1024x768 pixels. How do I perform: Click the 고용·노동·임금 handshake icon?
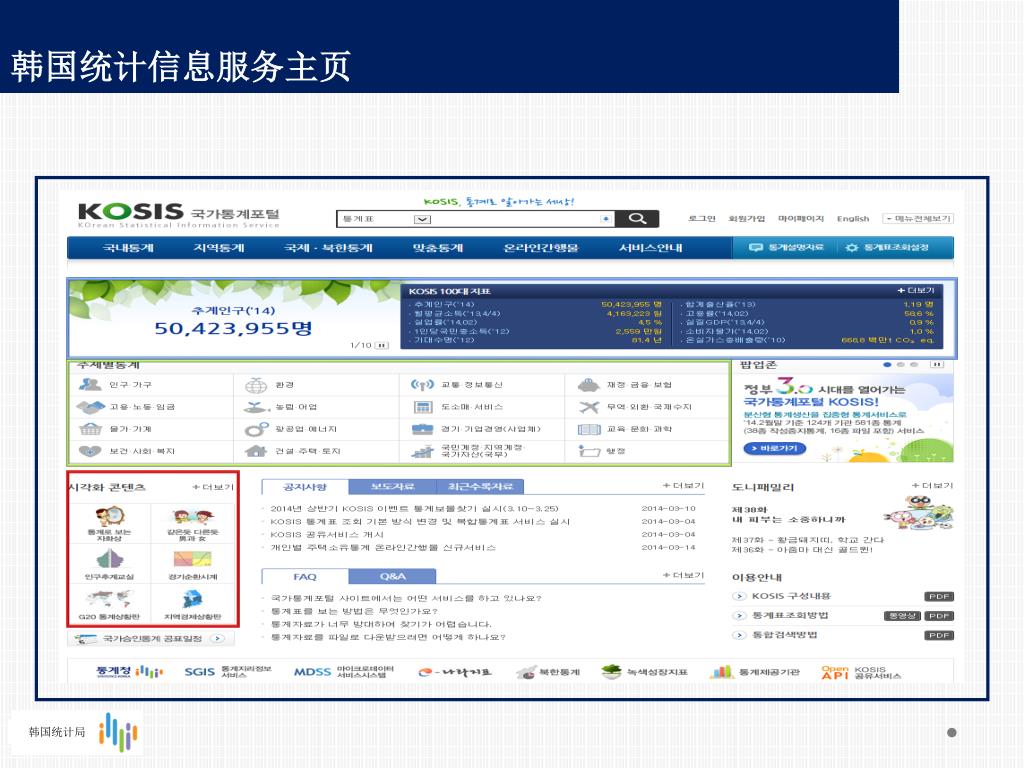click(x=90, y=407)
